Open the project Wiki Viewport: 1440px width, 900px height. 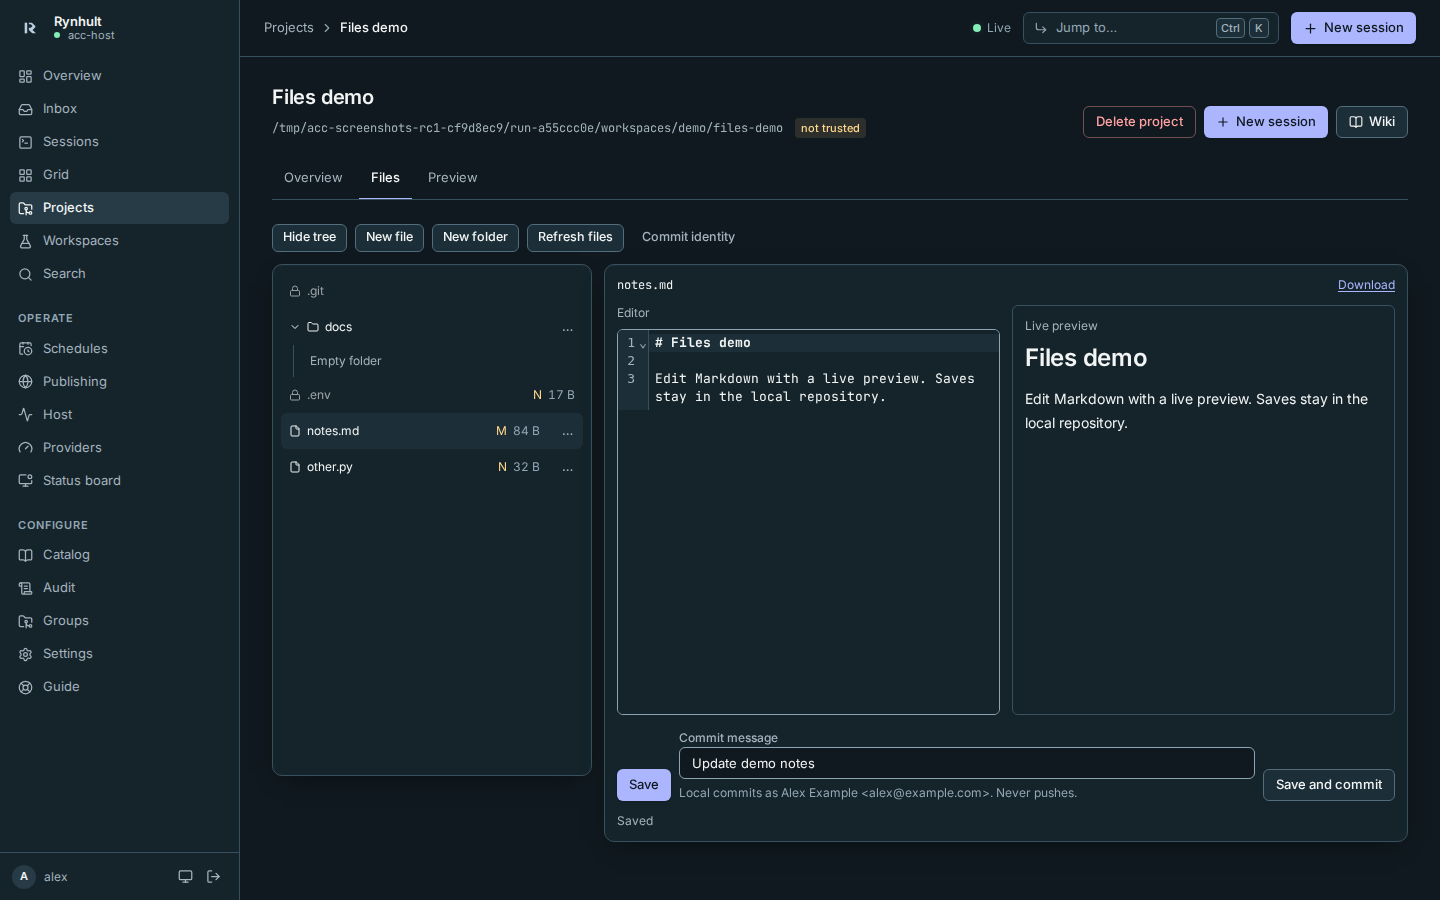pyautogui.click(x=1372, y=122)
